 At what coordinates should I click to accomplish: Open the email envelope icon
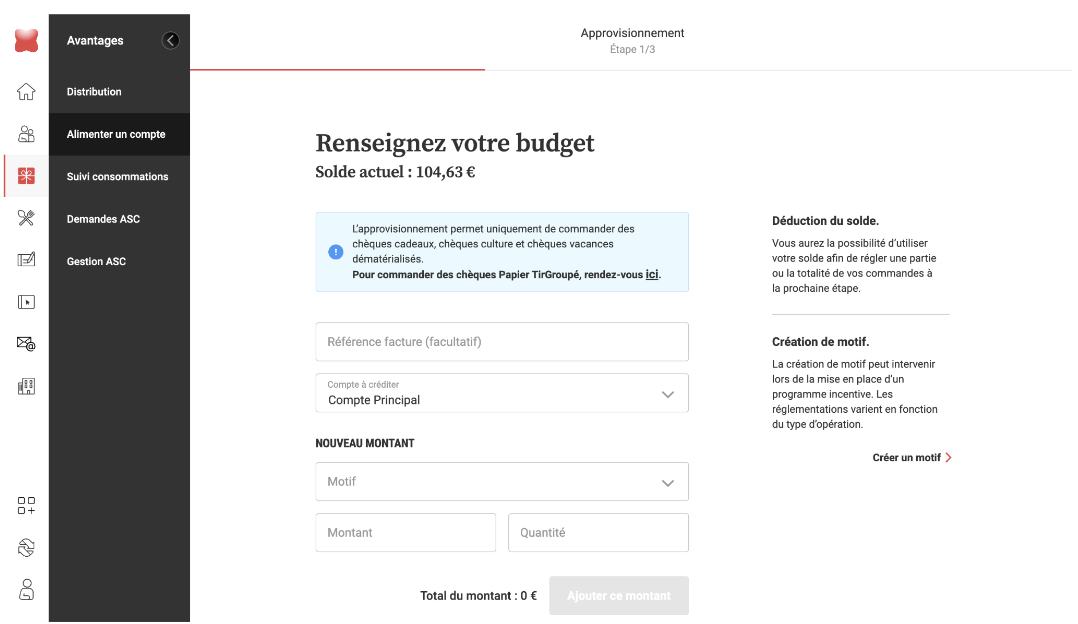pos(26,344)
